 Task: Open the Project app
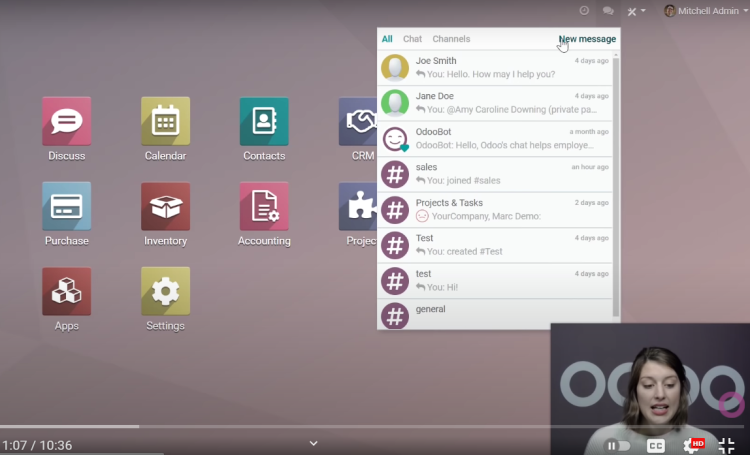click(358, 206)
